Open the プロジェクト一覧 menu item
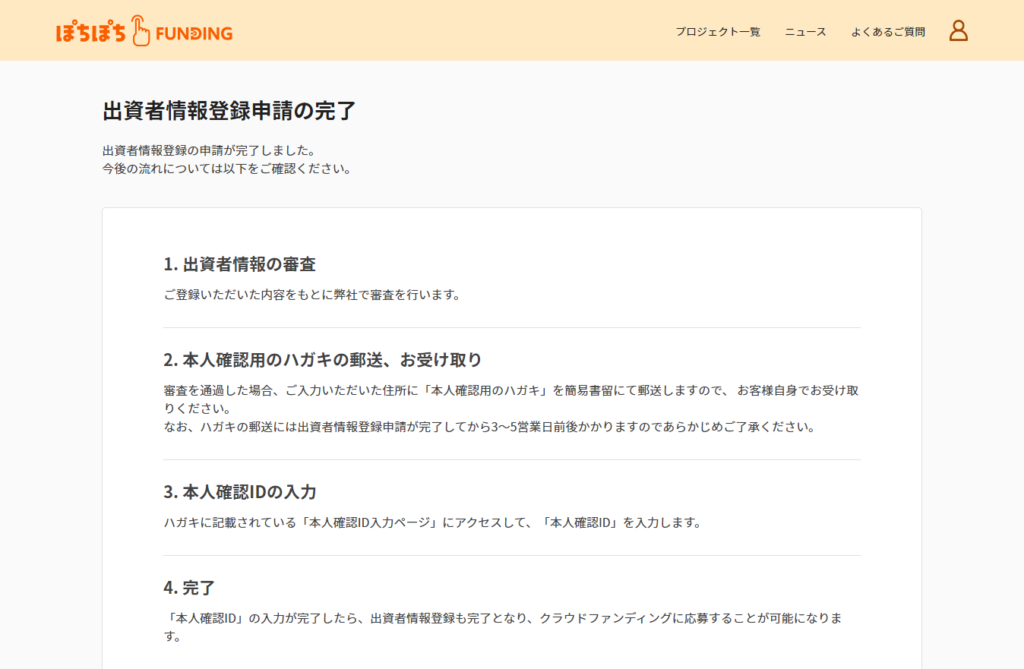 click(x=717, y=32)
